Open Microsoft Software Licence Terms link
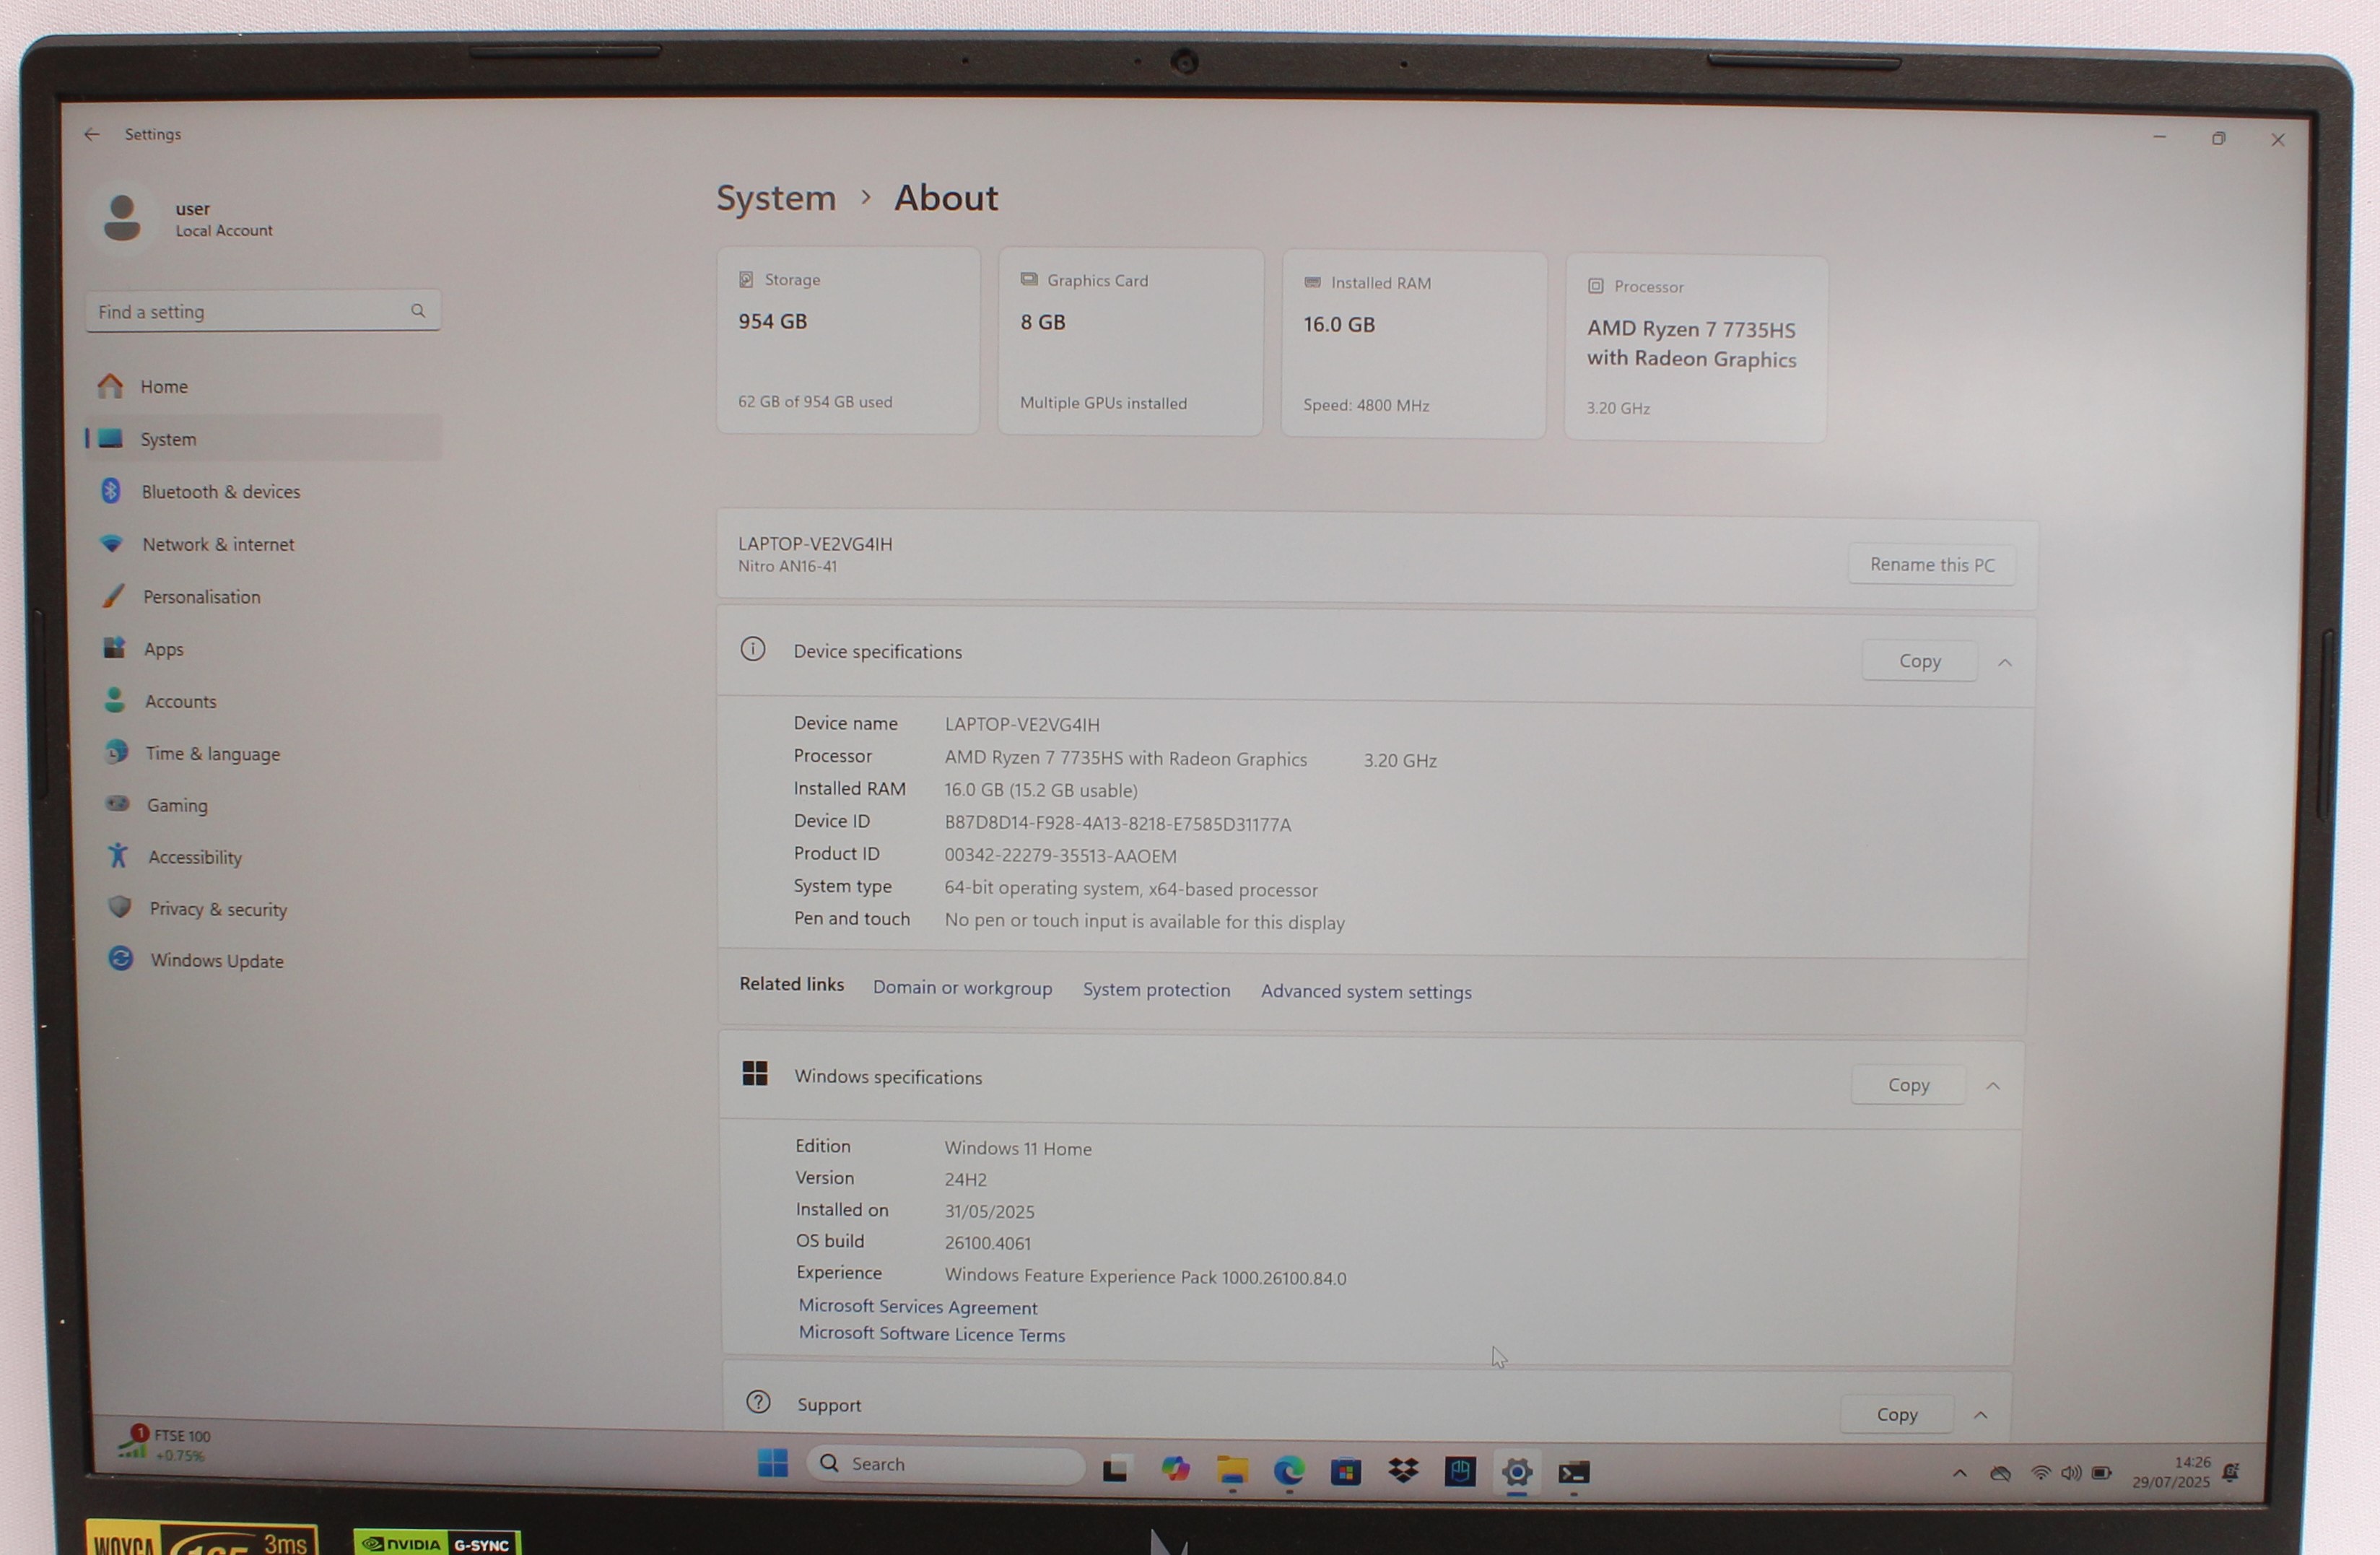The width and height of the screenshot is (2380, 1555). 932,1334
